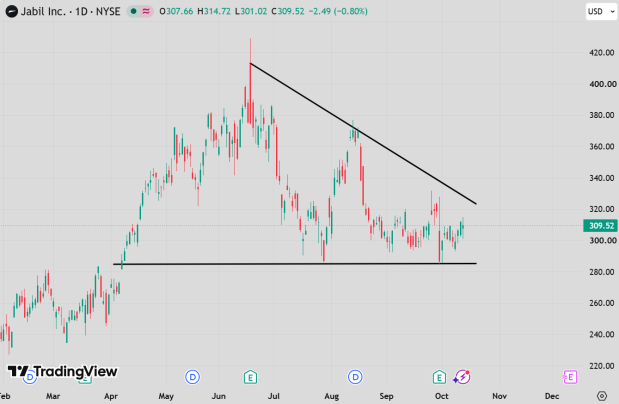Click the pink approximate-sign data indicator
This screenshot has width=619, height=404.
[x=146, y=11]
